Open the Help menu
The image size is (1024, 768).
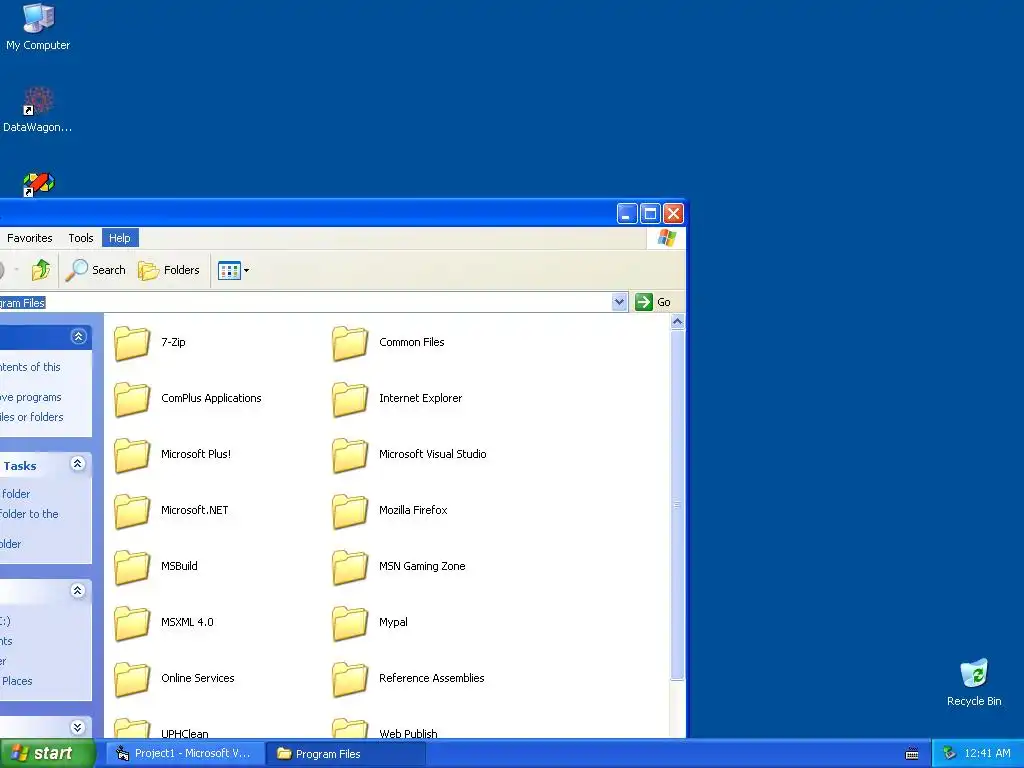[x=120, y=238]
